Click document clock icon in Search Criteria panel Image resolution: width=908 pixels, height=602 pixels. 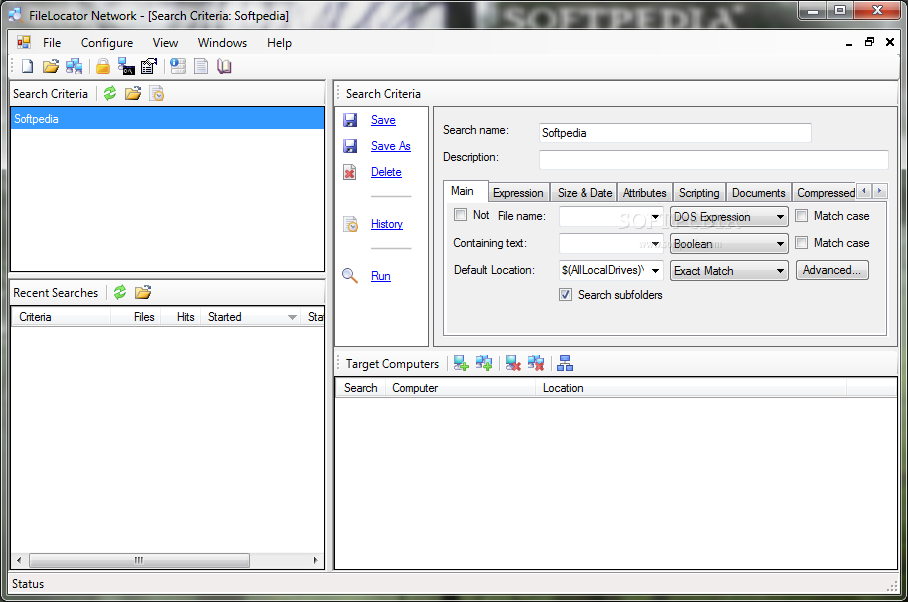point(156,93)
